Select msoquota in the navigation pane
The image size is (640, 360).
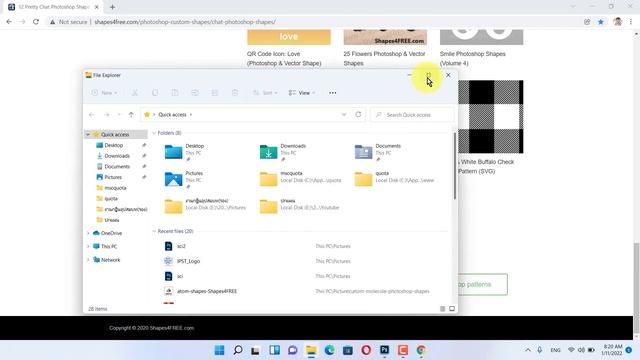tap(115, 188)
